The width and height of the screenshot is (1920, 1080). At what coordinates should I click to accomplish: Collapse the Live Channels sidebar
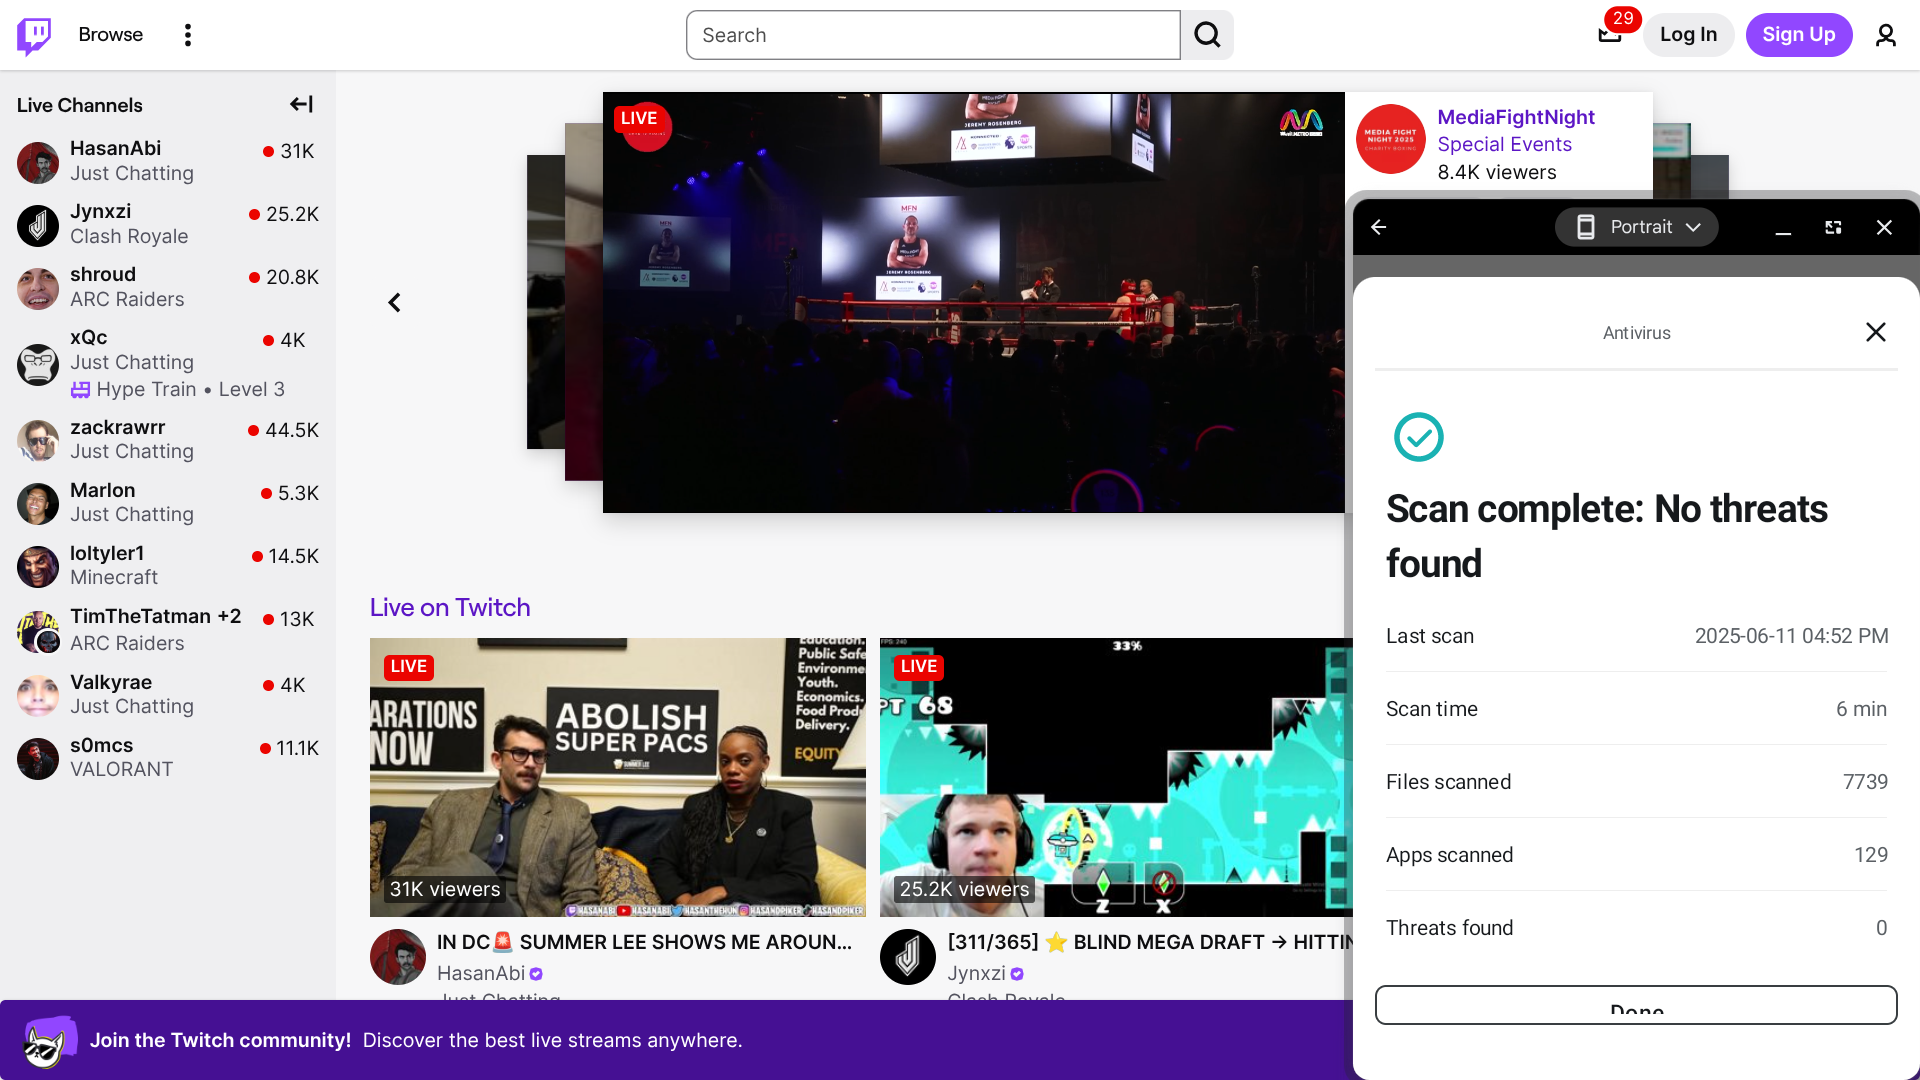(x=301, y=104)
